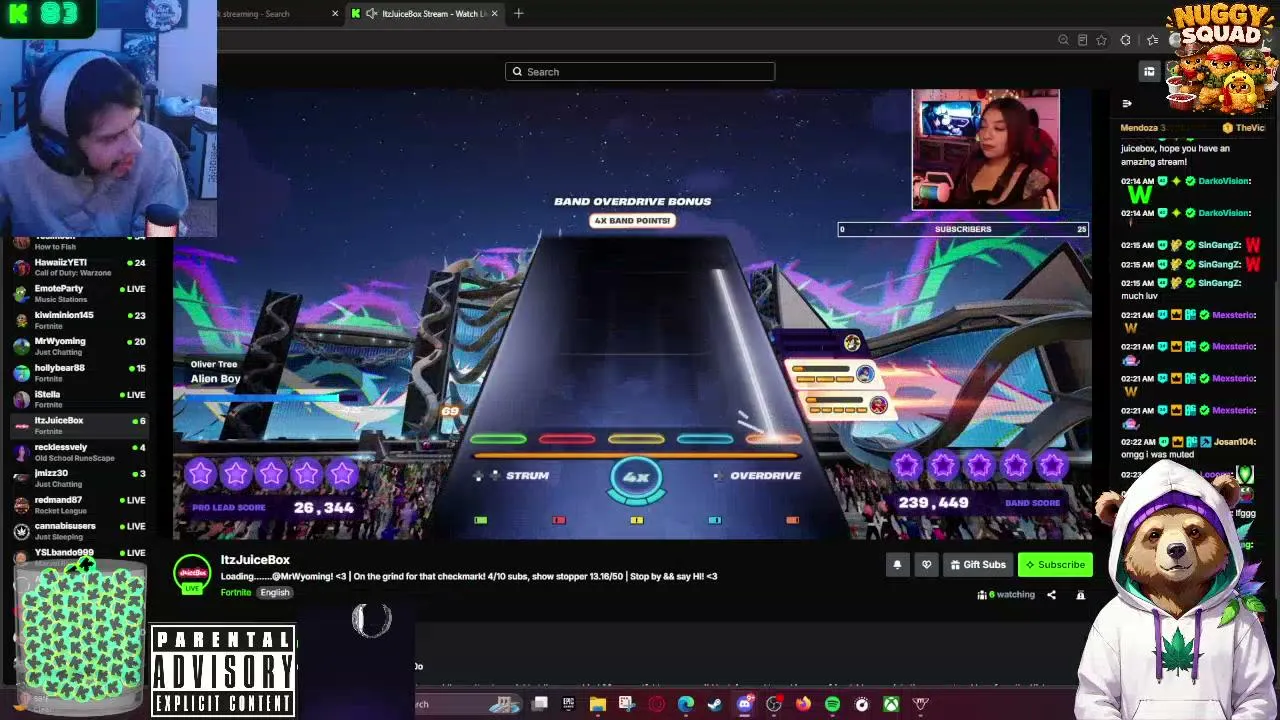Click the report icon next to share

click(x=1080, y=595)
